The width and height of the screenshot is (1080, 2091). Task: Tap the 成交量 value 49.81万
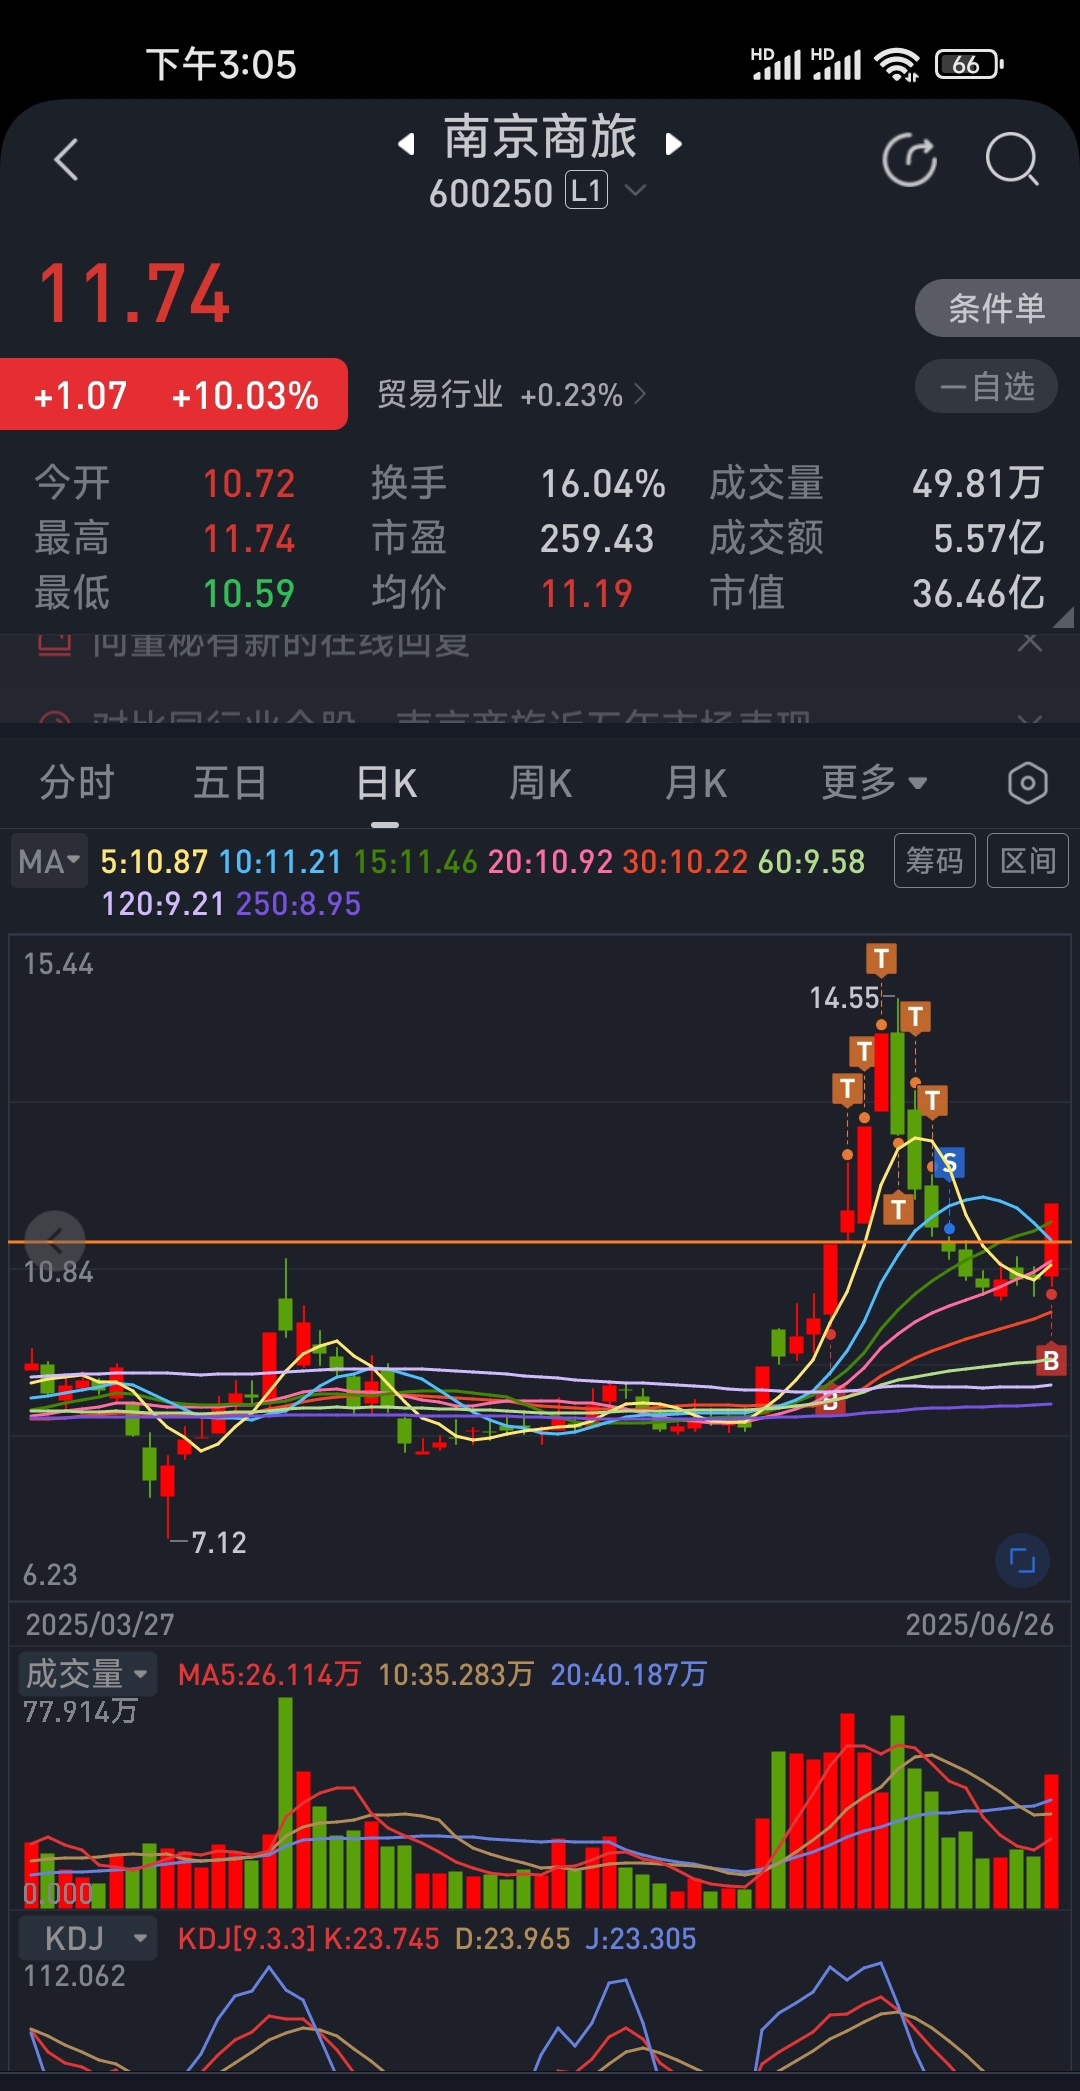click(x=977, y=484)
